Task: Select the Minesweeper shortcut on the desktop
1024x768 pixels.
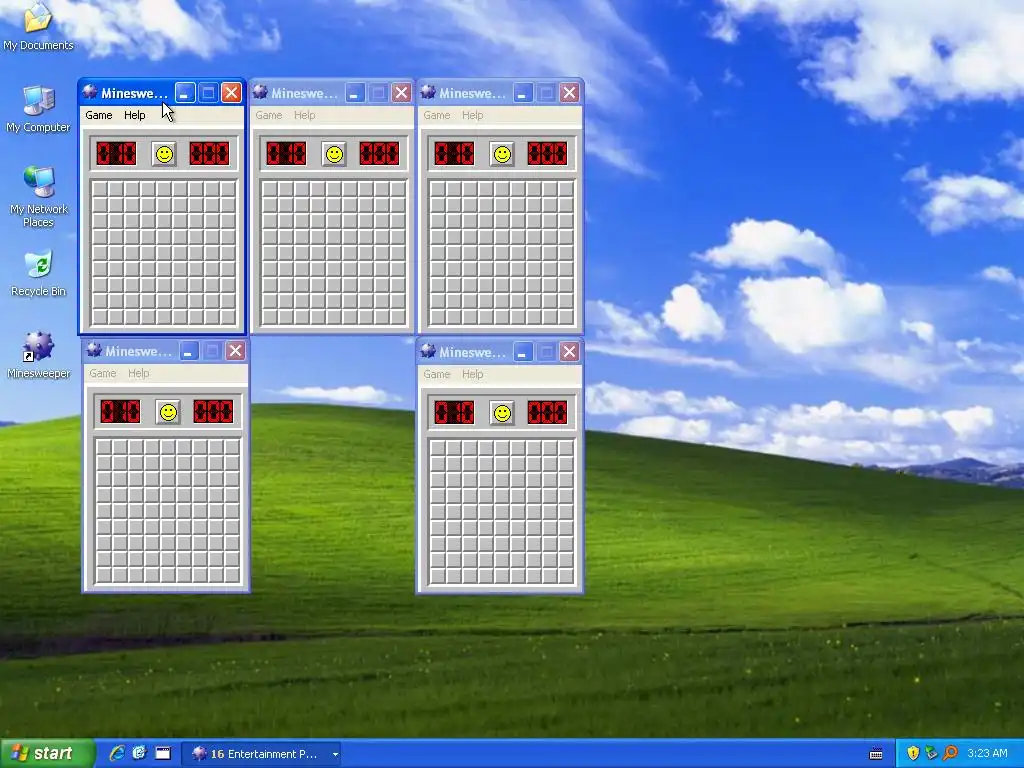Action: 39,355
